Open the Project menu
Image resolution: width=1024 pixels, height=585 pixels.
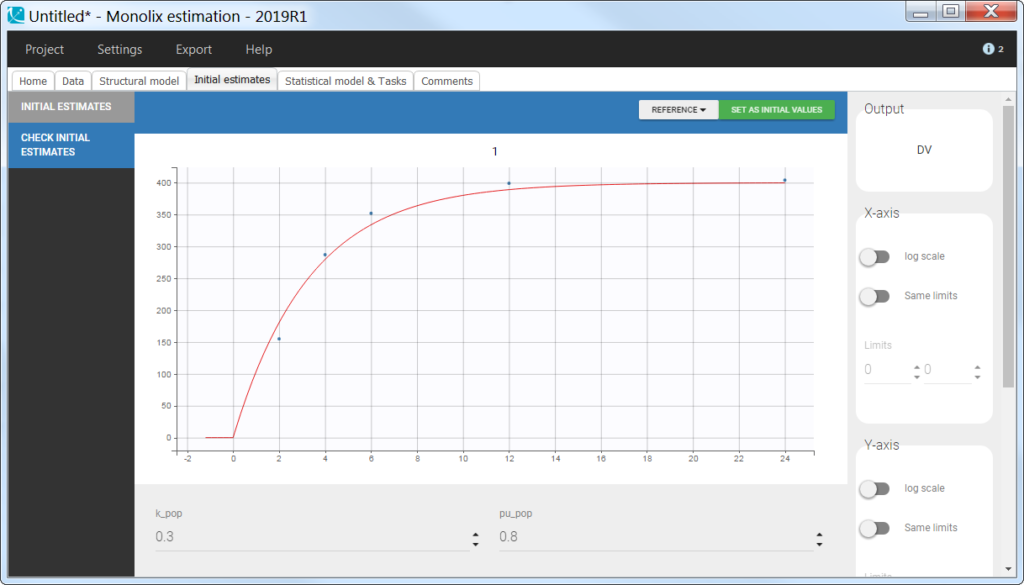coord(44,49)
